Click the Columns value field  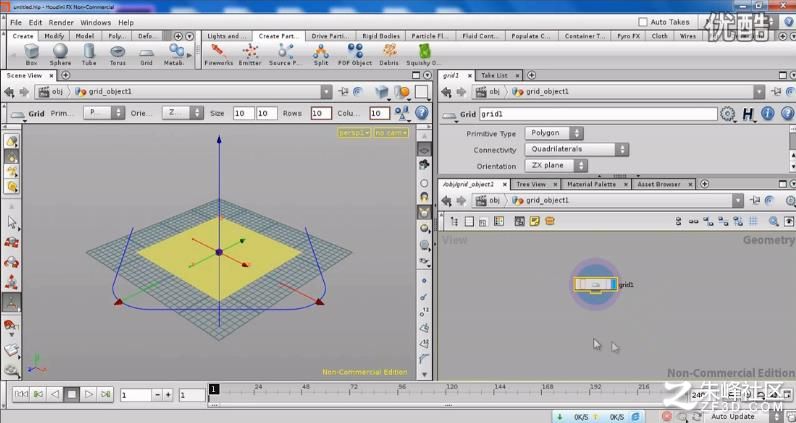click(x=379, y=113)
